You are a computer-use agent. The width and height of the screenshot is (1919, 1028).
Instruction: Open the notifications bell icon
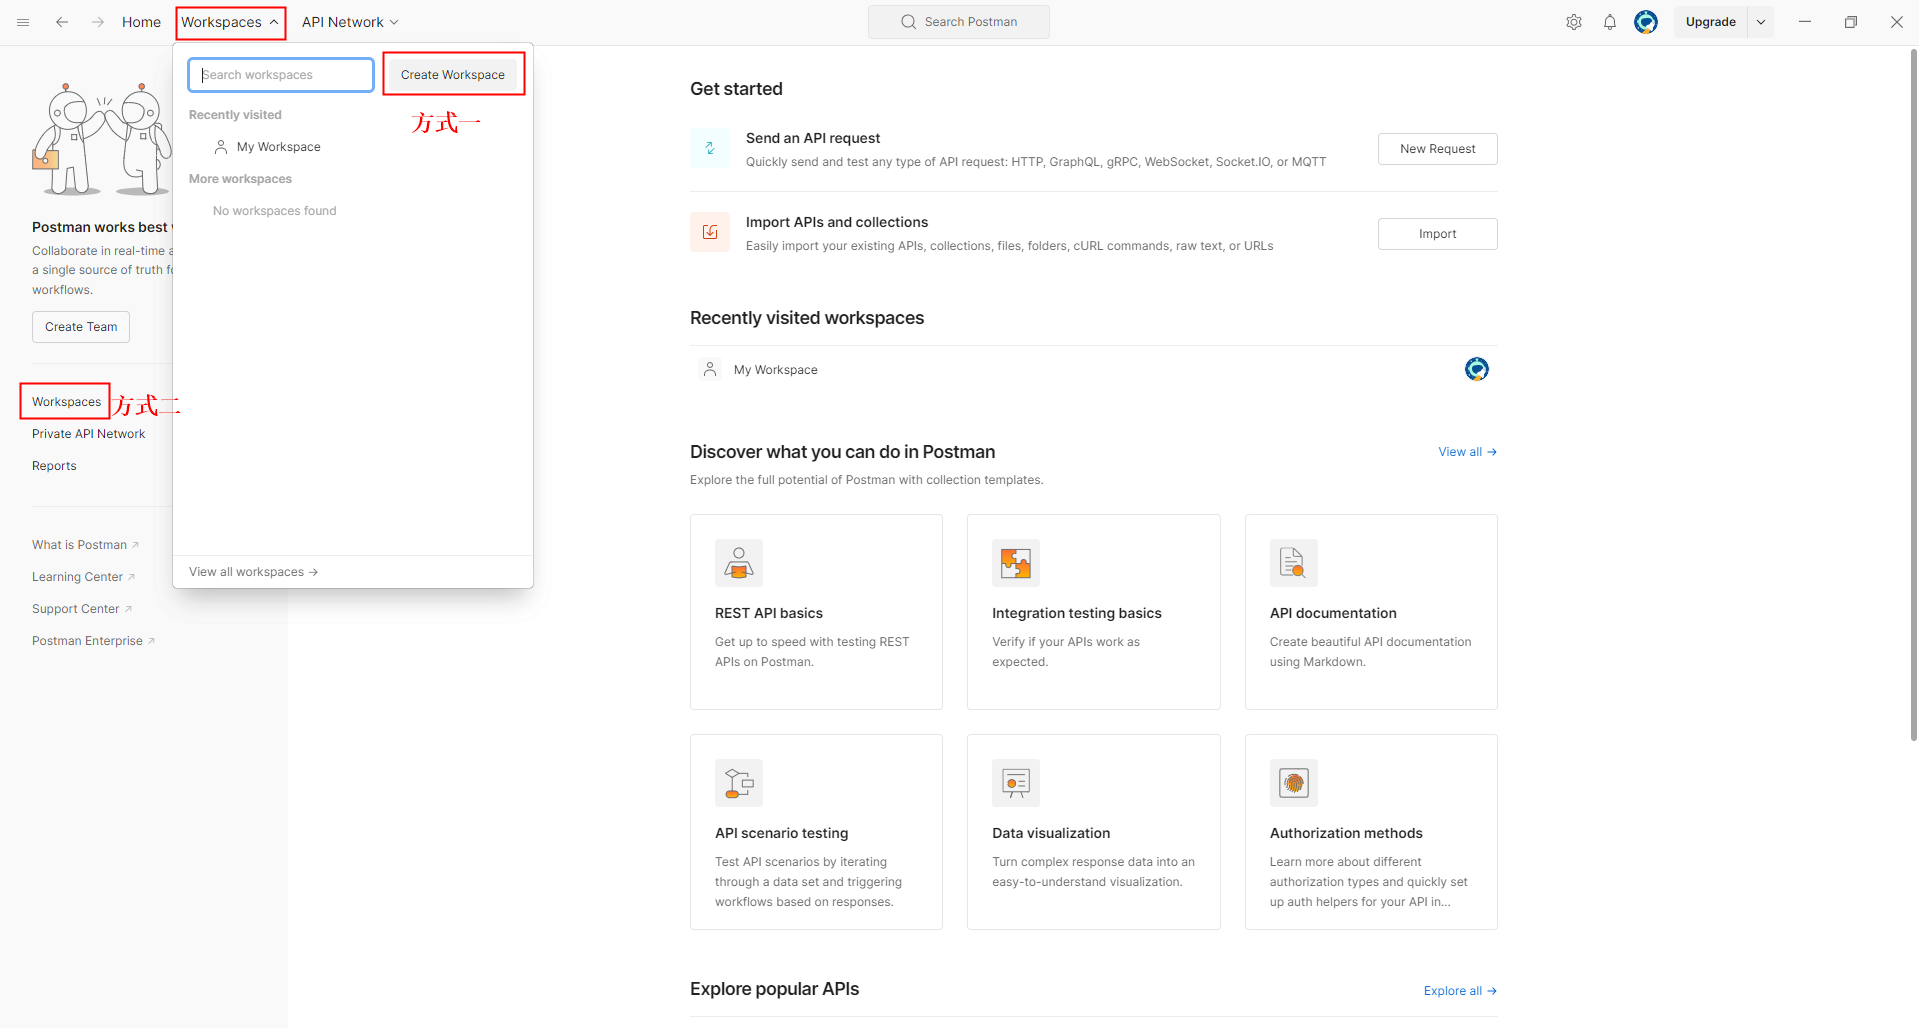coord(1610,22)
